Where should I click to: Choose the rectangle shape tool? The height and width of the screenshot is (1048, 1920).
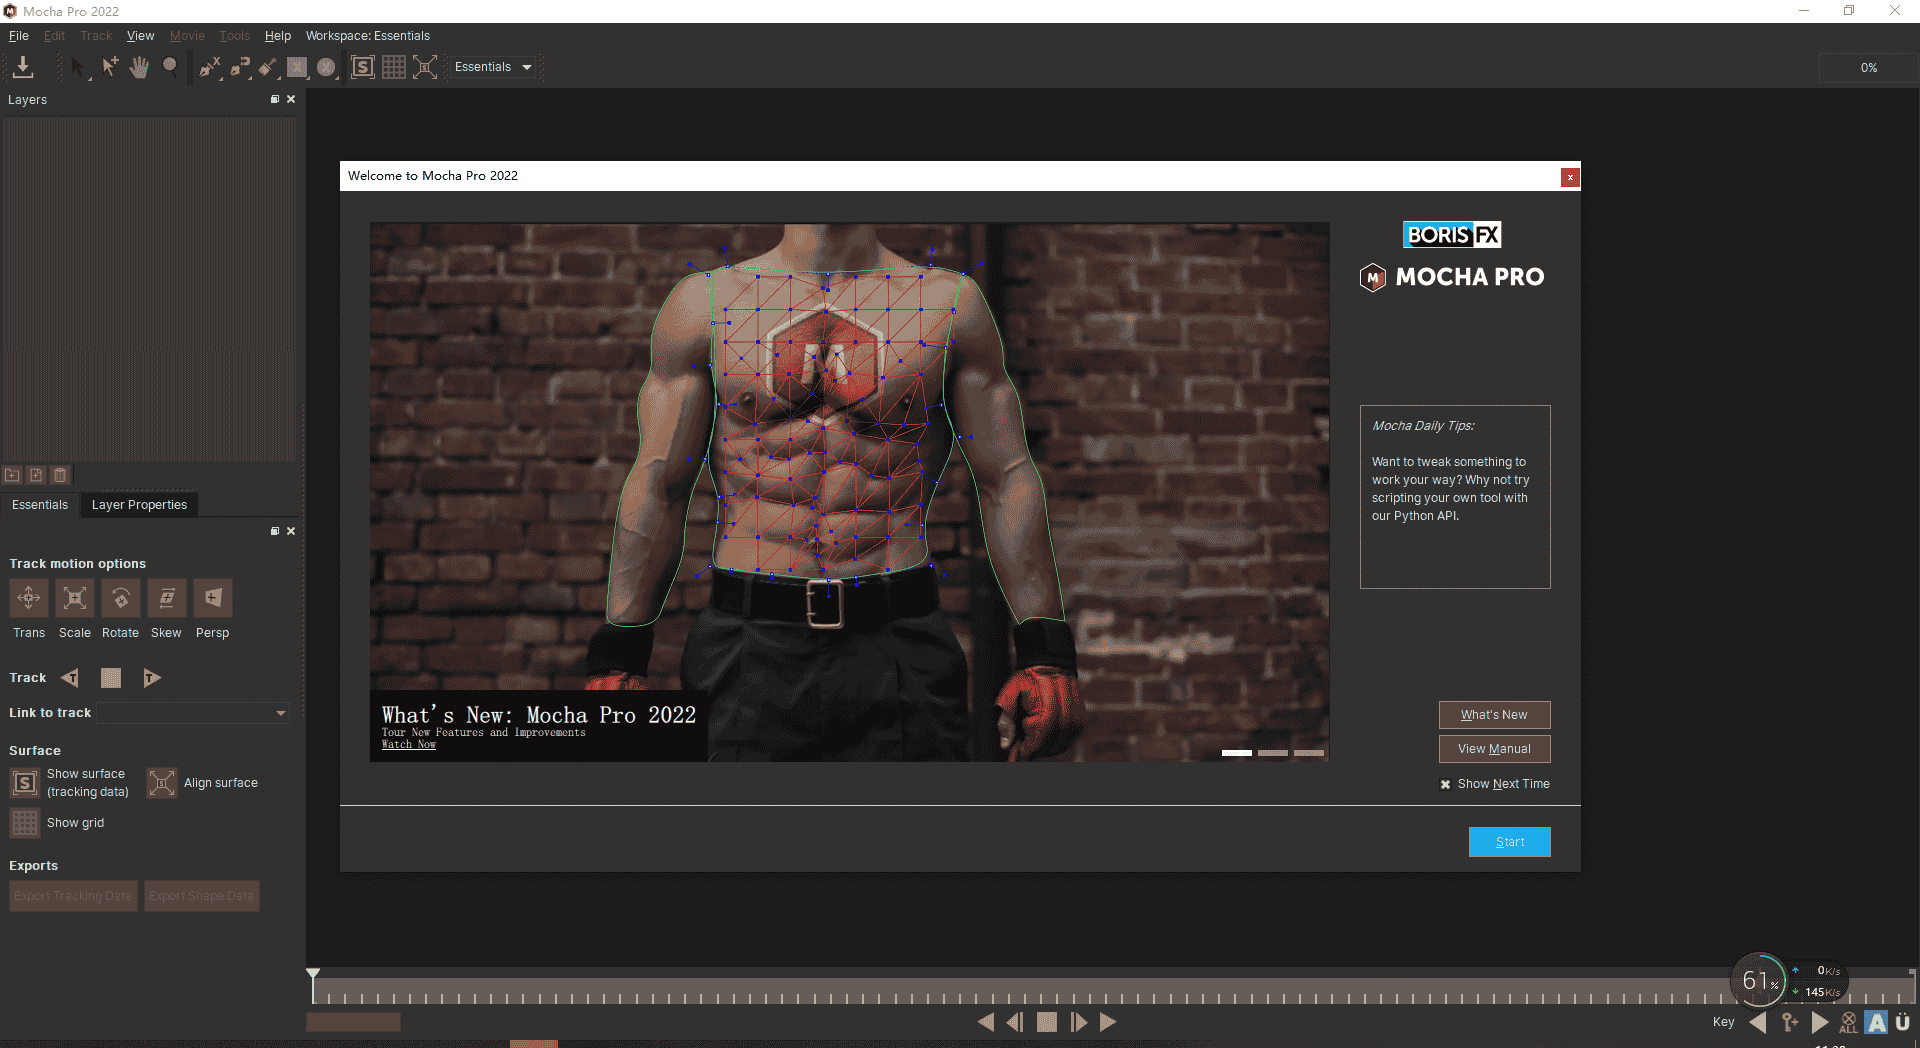pyautogui.click(x=297, y=67)
